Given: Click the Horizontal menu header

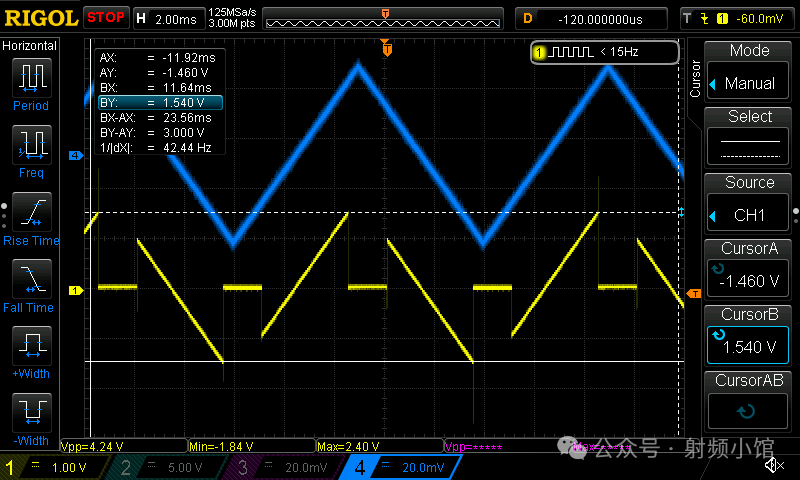Looking at the screenshot, I should point(30,46).
